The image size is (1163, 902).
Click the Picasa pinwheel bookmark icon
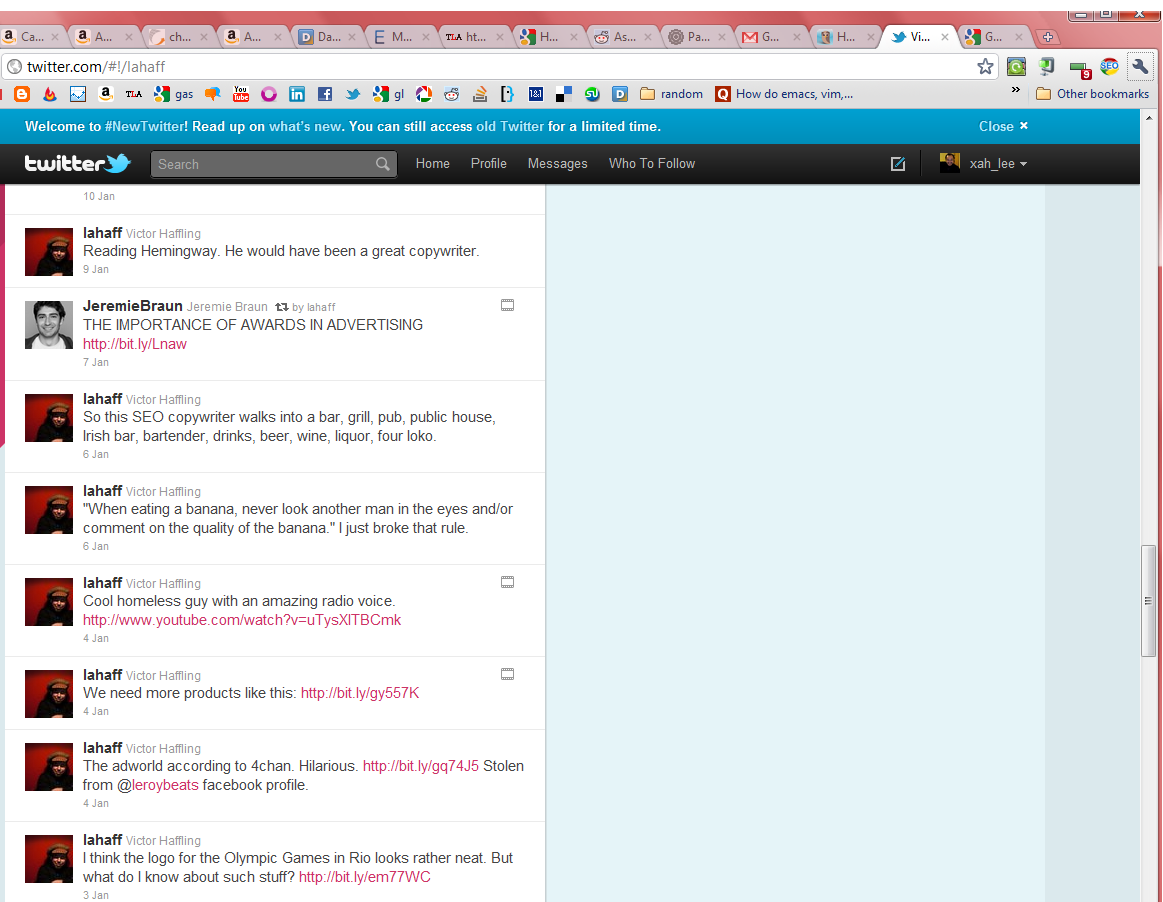tap(424, 94)
